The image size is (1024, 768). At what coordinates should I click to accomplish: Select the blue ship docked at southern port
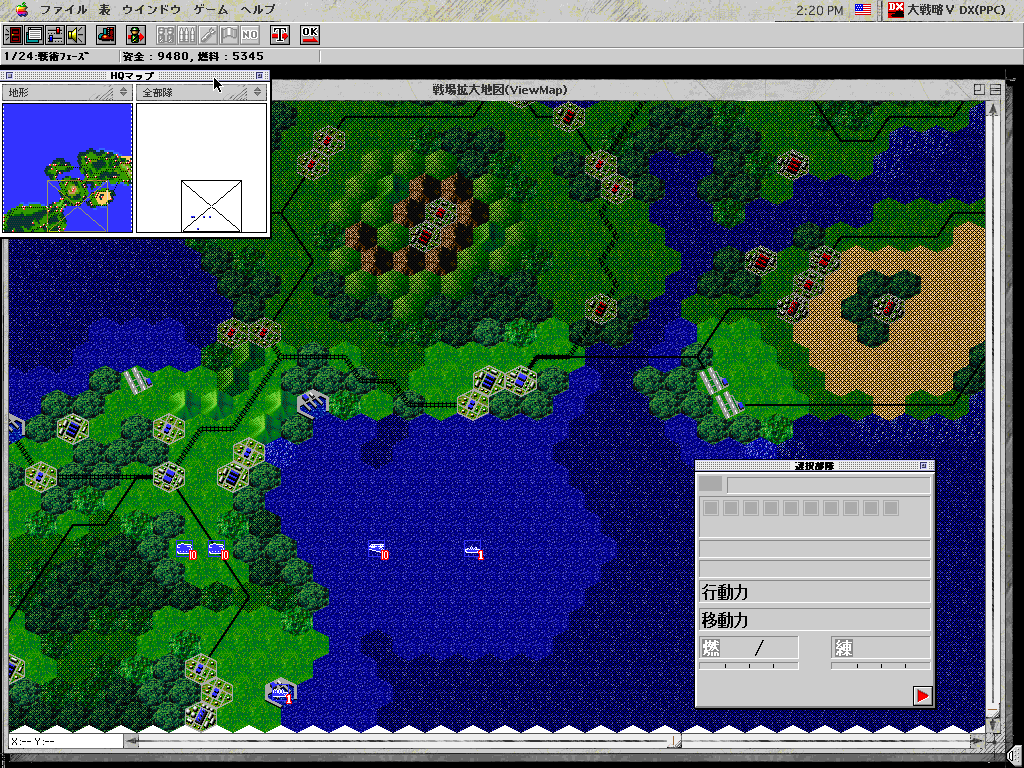click(281, 692)
